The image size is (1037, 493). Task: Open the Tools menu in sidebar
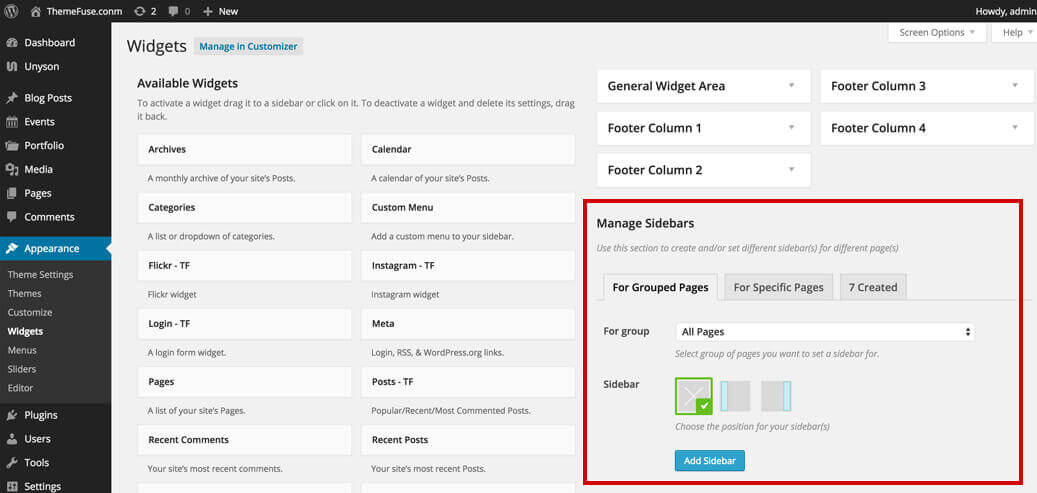click(36, 463)
